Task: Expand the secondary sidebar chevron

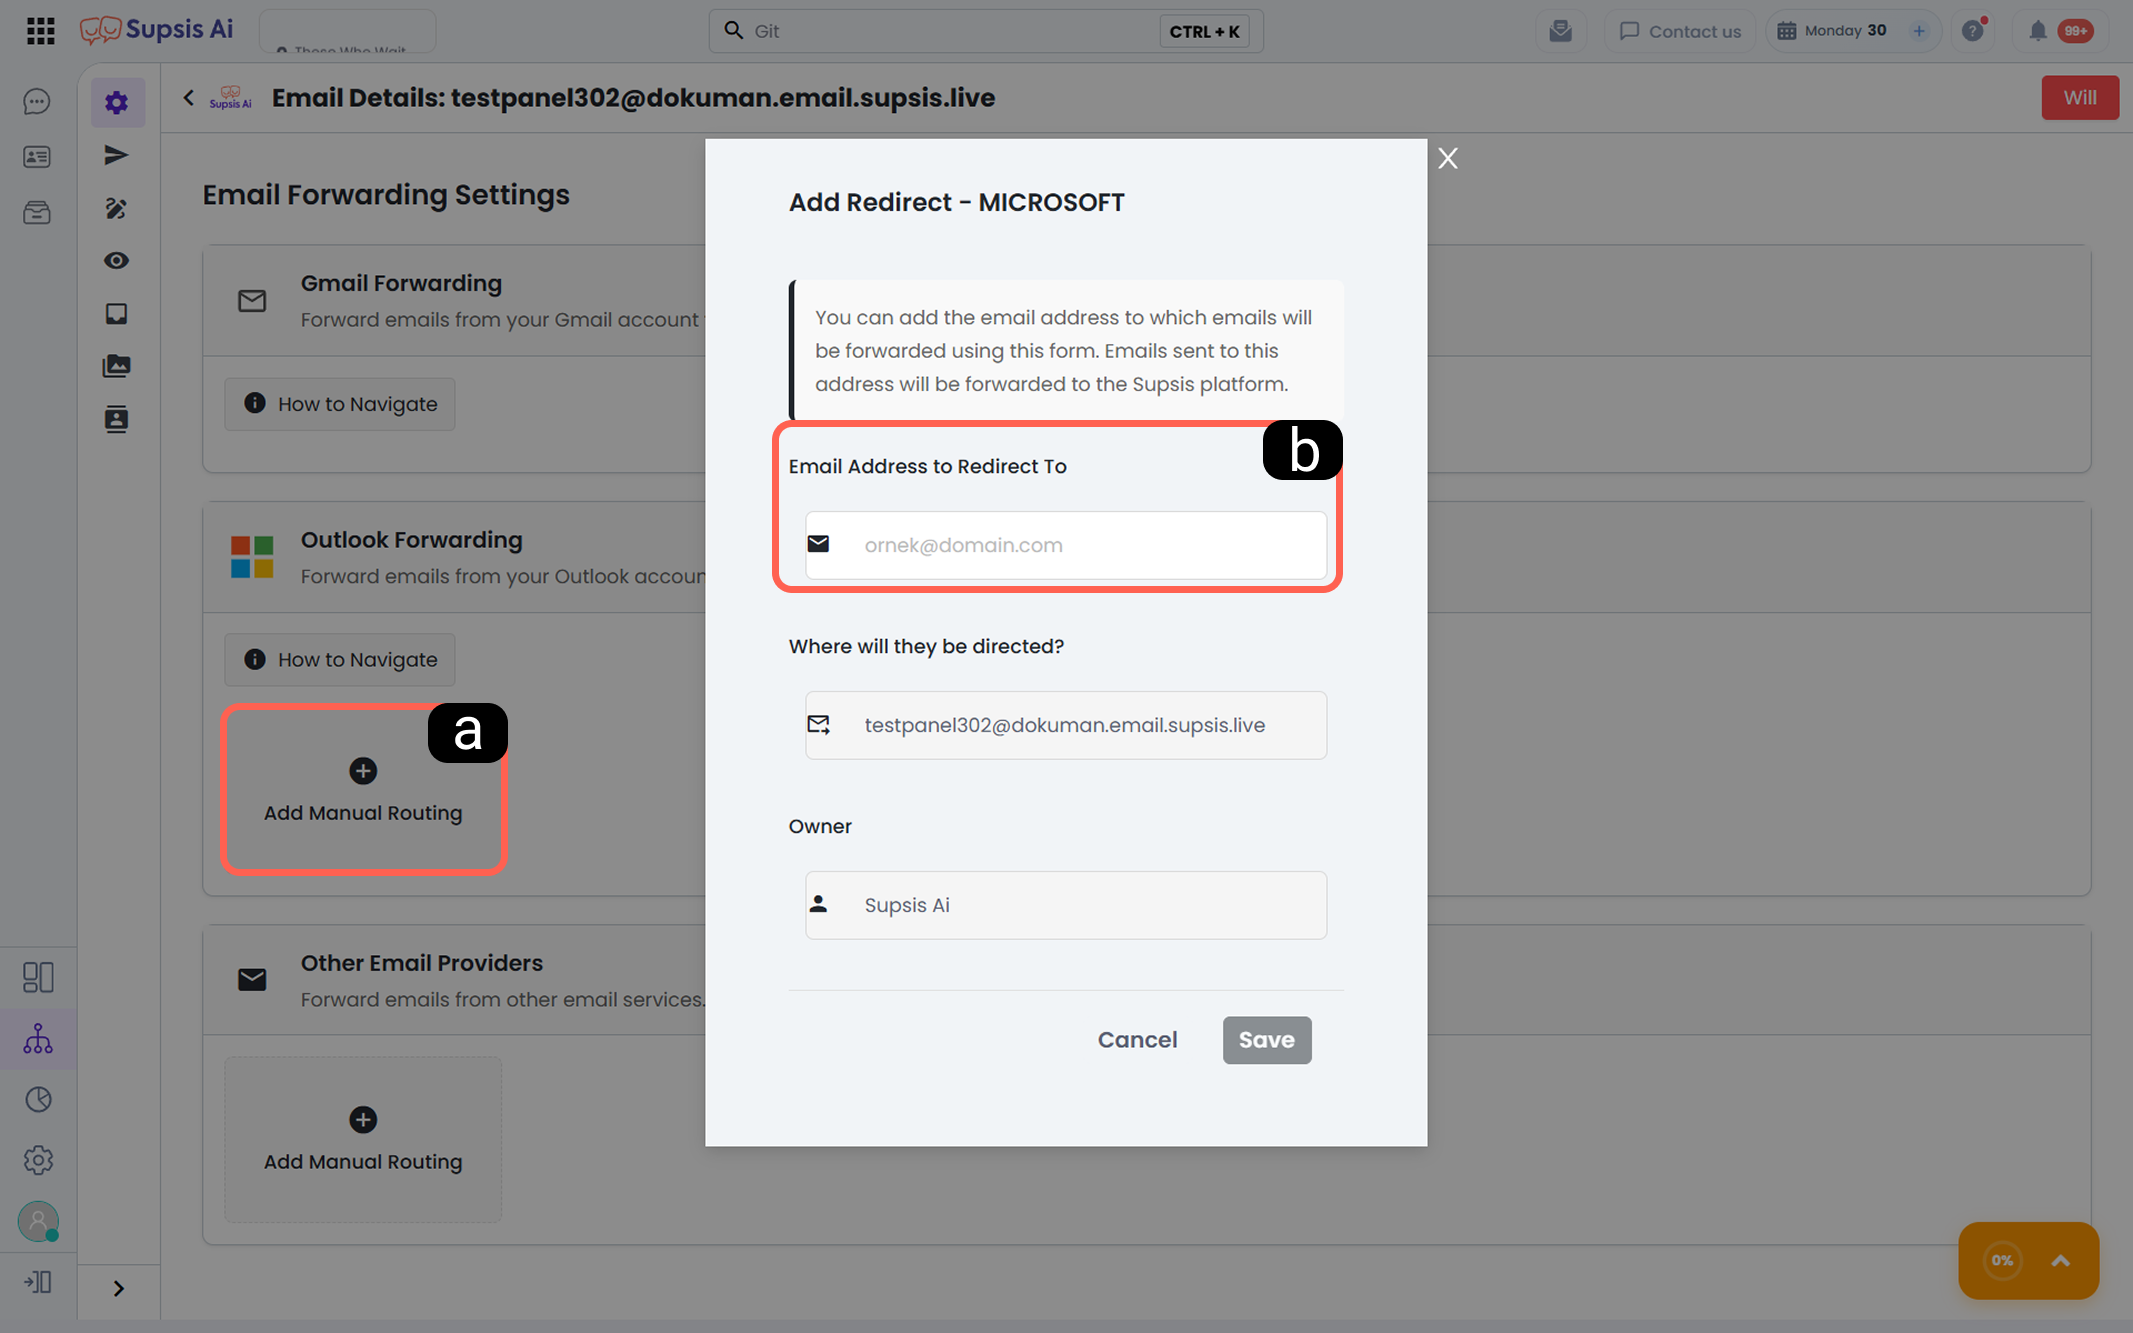Action: pos(119,1288)
